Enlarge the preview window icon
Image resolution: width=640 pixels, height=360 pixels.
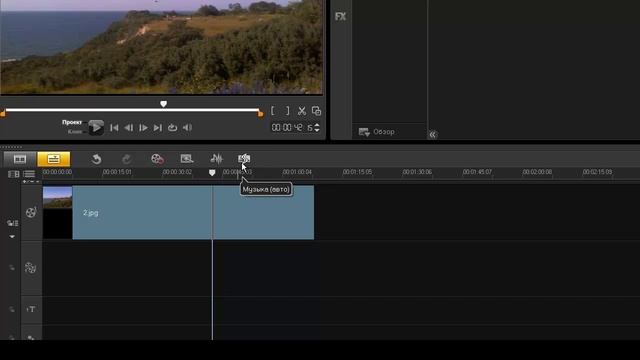[x=316, y=111]
